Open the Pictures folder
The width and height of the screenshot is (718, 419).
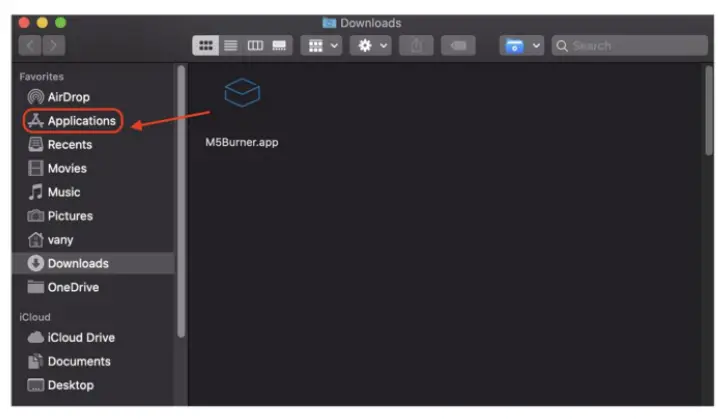pyautogui.click(x=60, y=216)
